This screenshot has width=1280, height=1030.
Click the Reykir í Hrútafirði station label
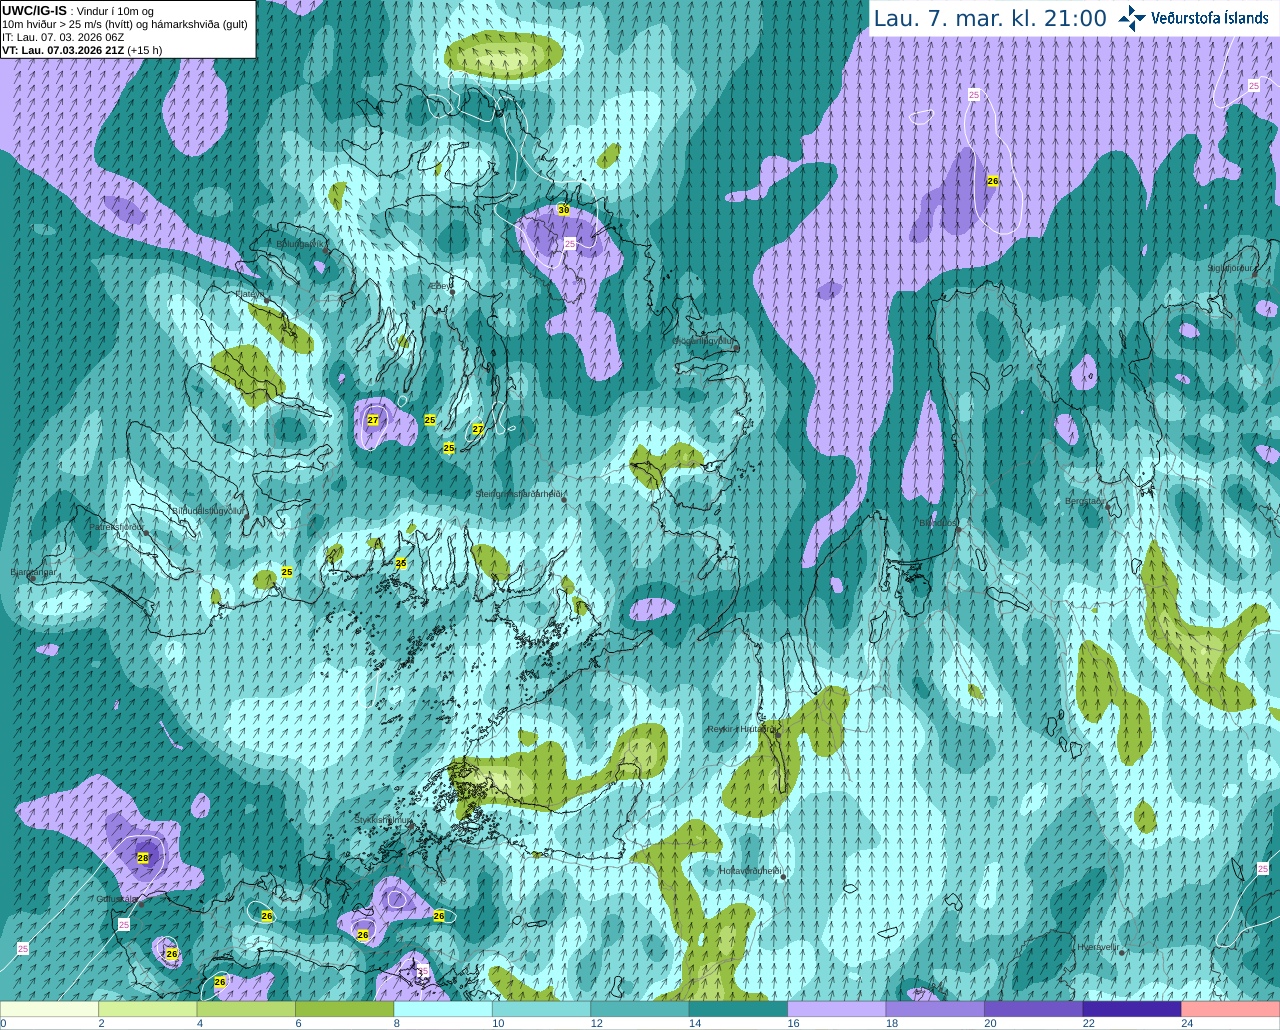point(741,729)
